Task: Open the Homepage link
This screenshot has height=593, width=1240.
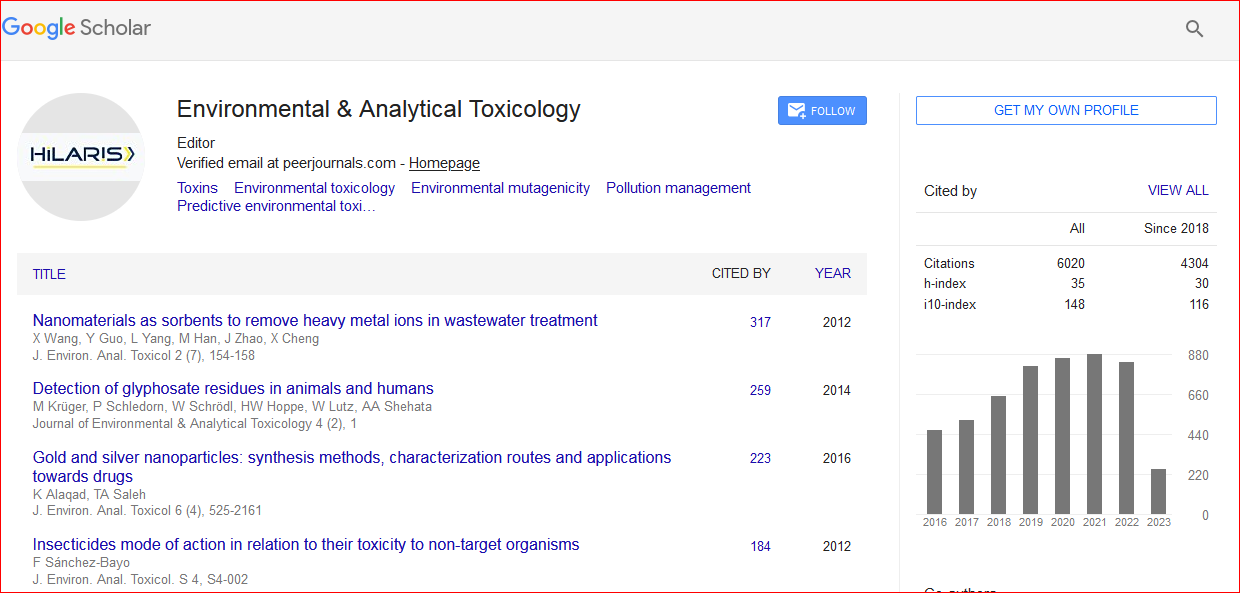Action: [x=444, y=163]
